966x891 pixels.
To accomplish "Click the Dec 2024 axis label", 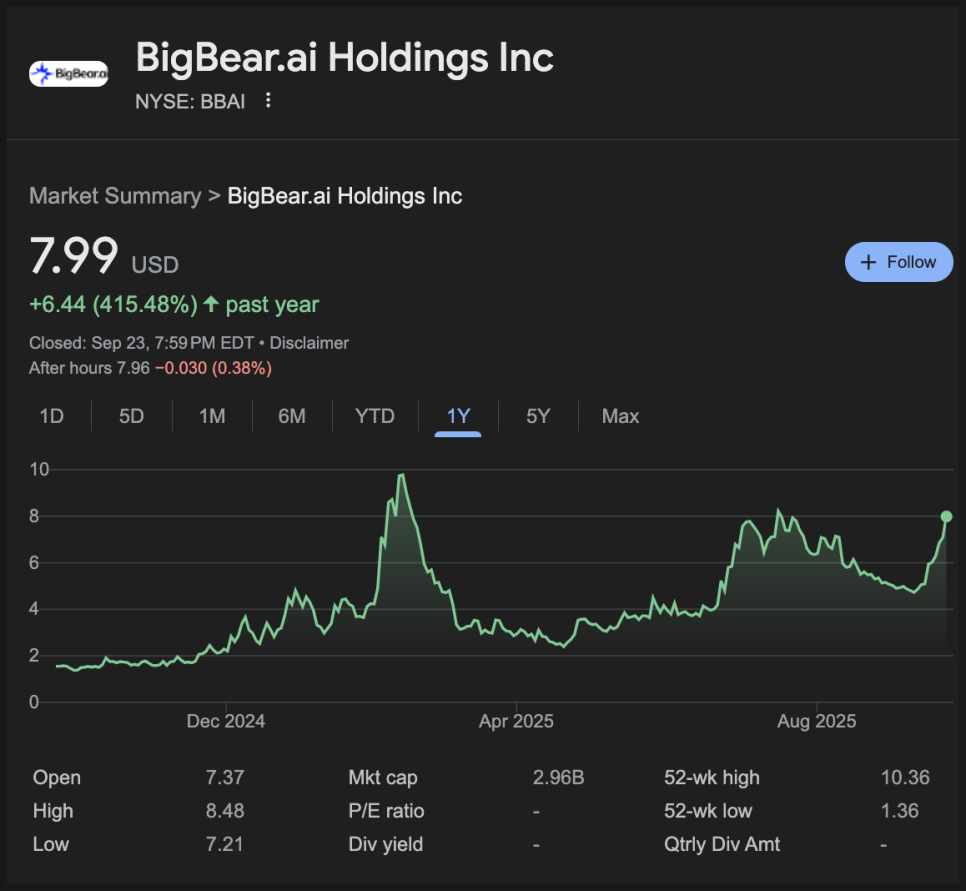I will [x=226, y=722].
